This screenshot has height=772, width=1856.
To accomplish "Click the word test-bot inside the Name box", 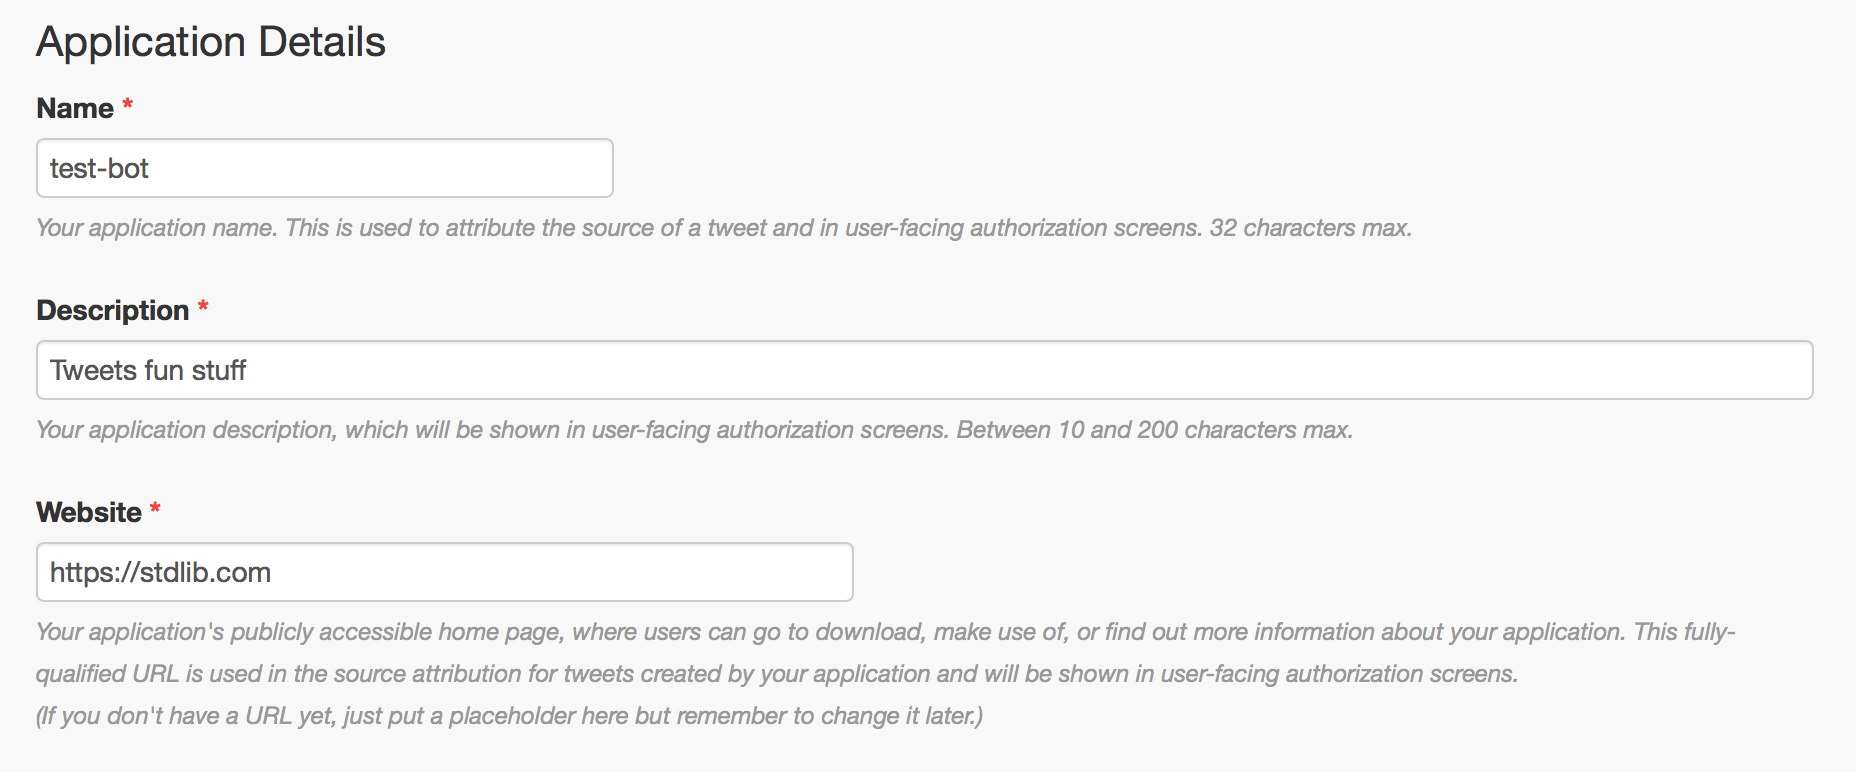I will [99, 168].
